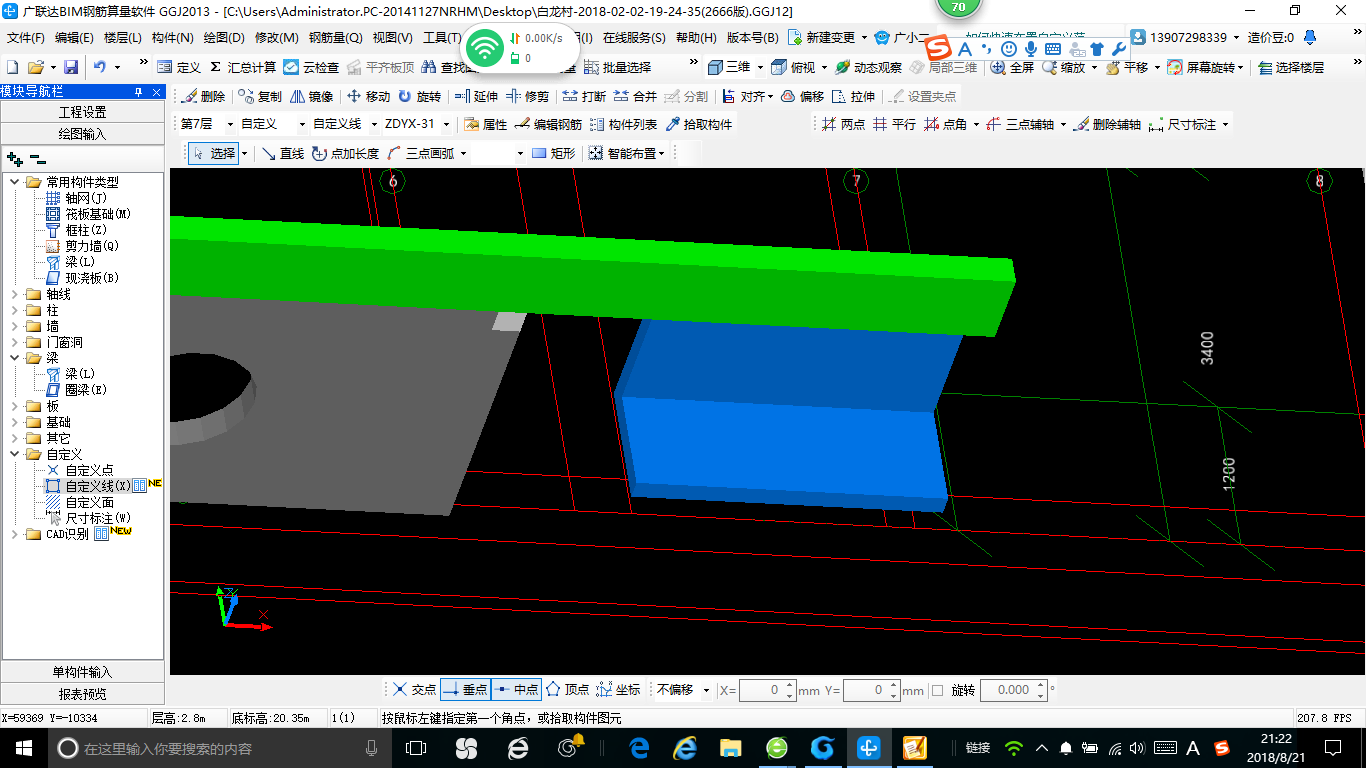Select 点加长度 point-plus-length tool
This screenshot has width=1366, height=768.
[x=345, y=153]
